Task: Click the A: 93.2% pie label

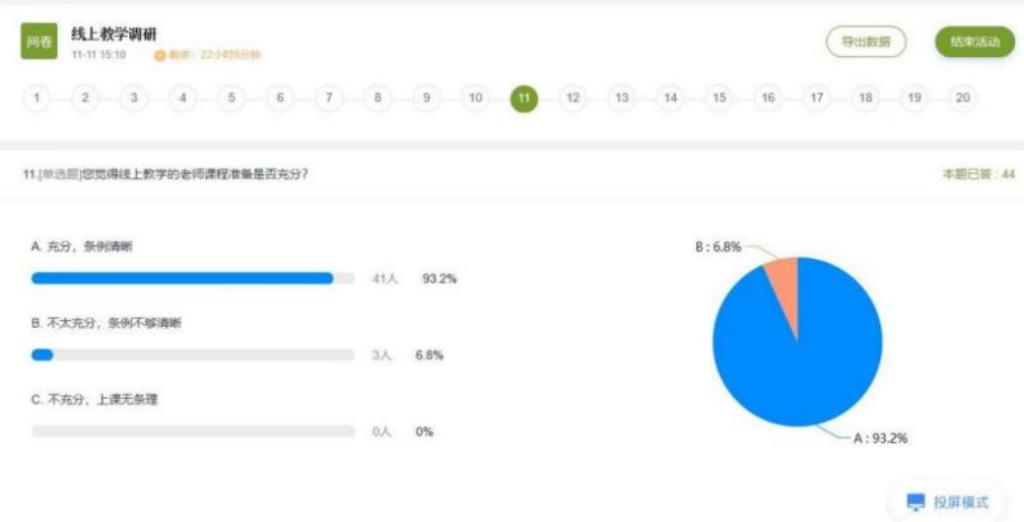Action: [x=878, y=438]
